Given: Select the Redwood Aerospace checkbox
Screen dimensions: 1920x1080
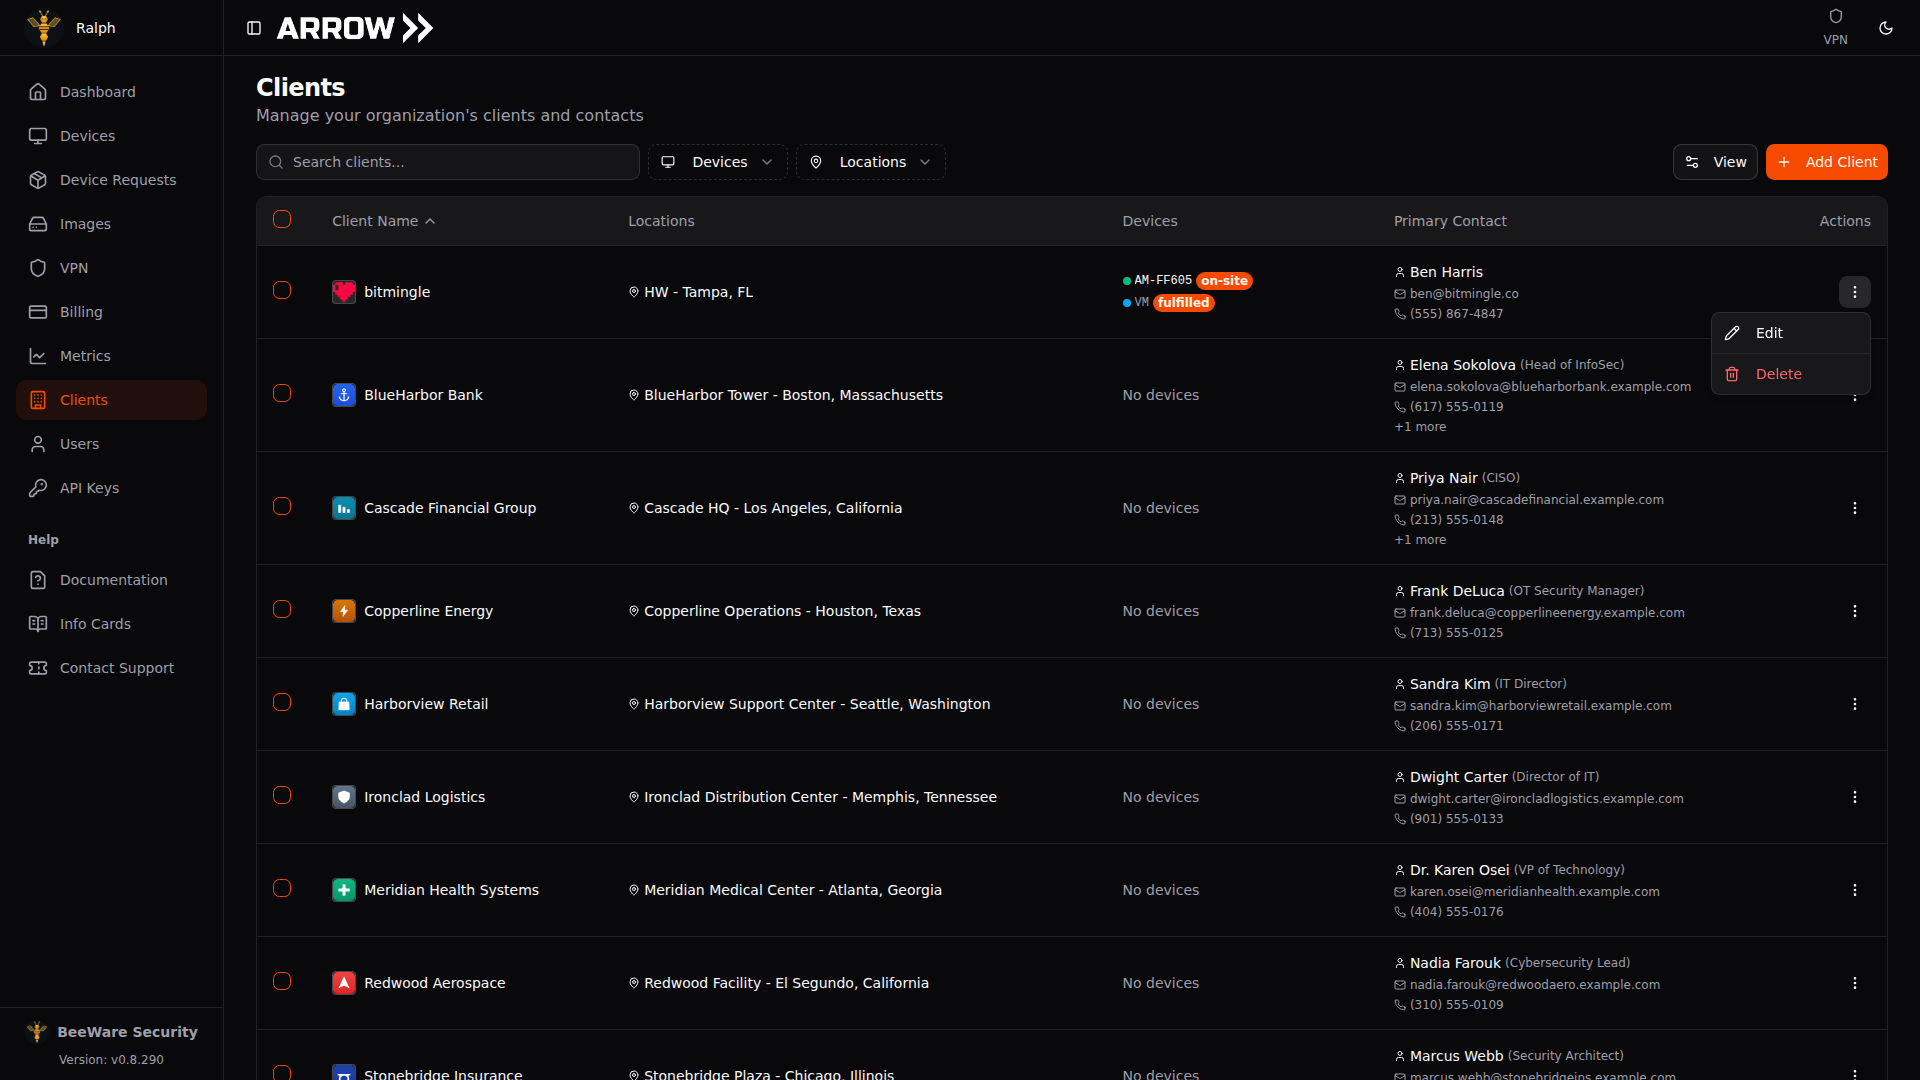Looking at the screenshot, I should (282, 981).
